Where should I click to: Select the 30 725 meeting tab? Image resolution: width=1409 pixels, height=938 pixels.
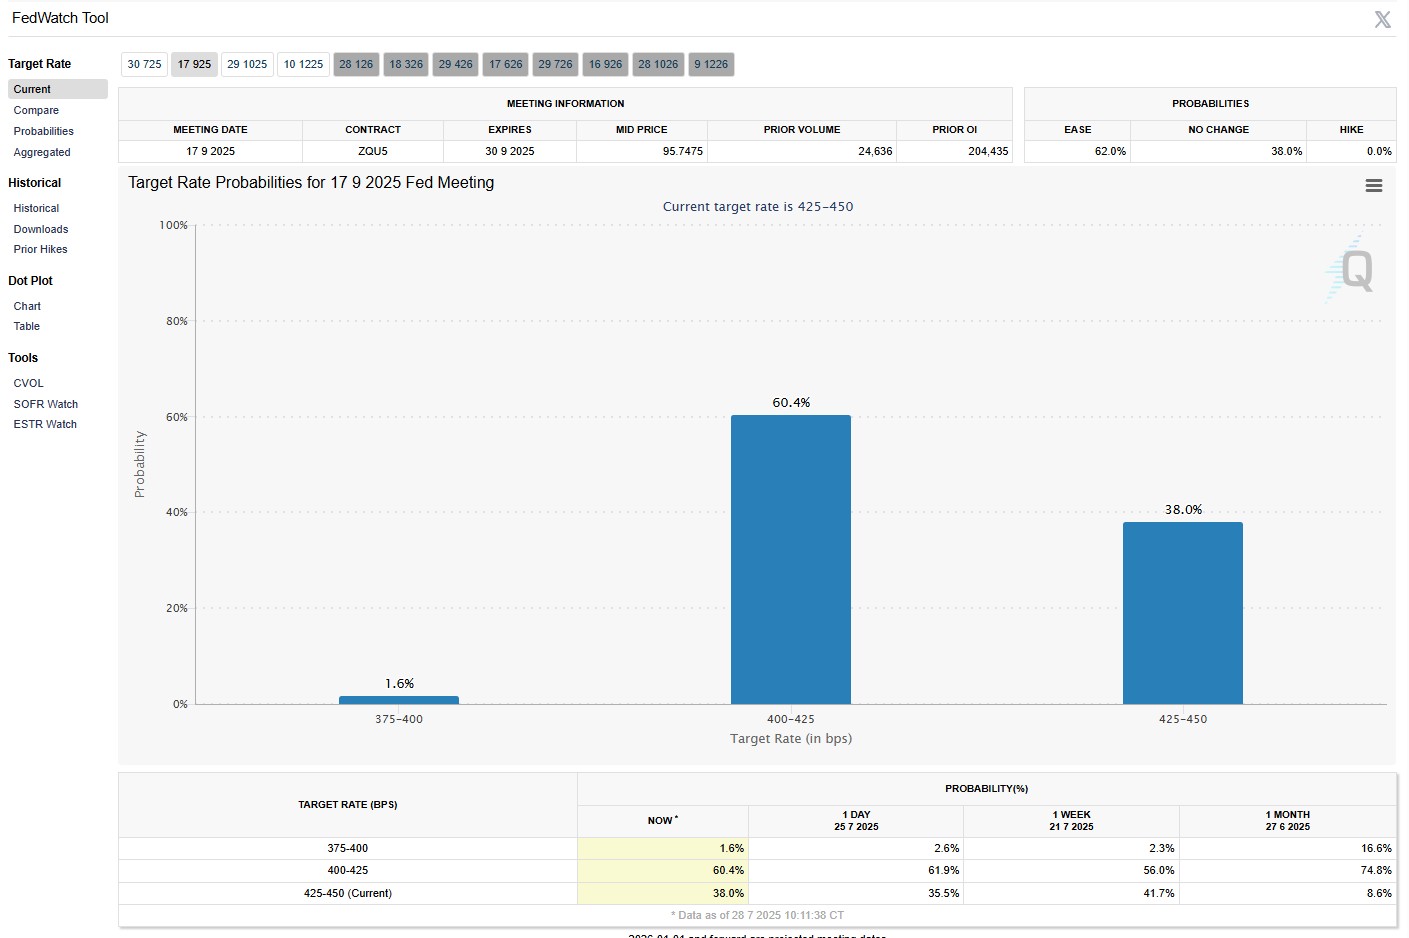(x=144, y=64)
